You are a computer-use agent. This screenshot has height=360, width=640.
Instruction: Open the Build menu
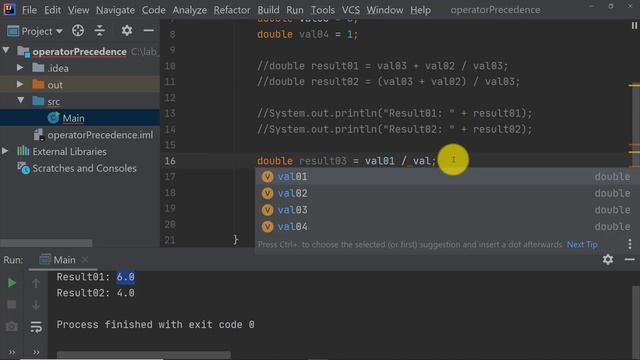pyautogui.click(x=268, y=10)
